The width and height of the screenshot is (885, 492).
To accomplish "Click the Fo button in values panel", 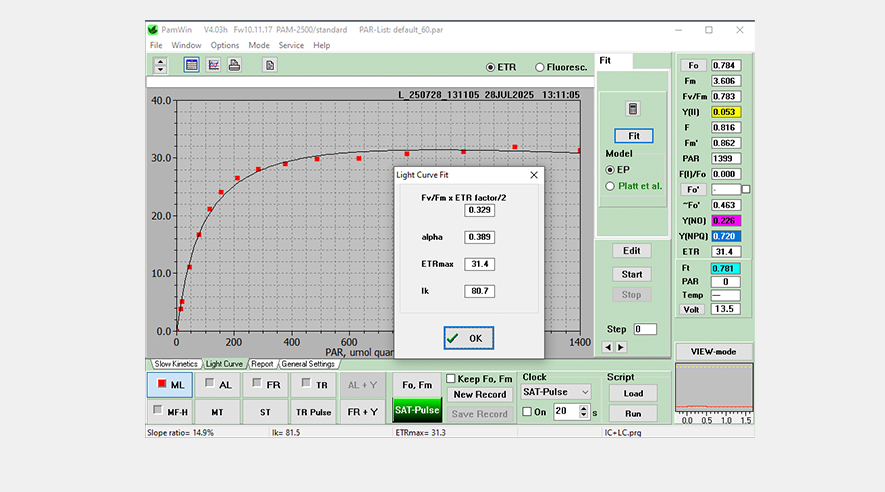I will (693, 65).
